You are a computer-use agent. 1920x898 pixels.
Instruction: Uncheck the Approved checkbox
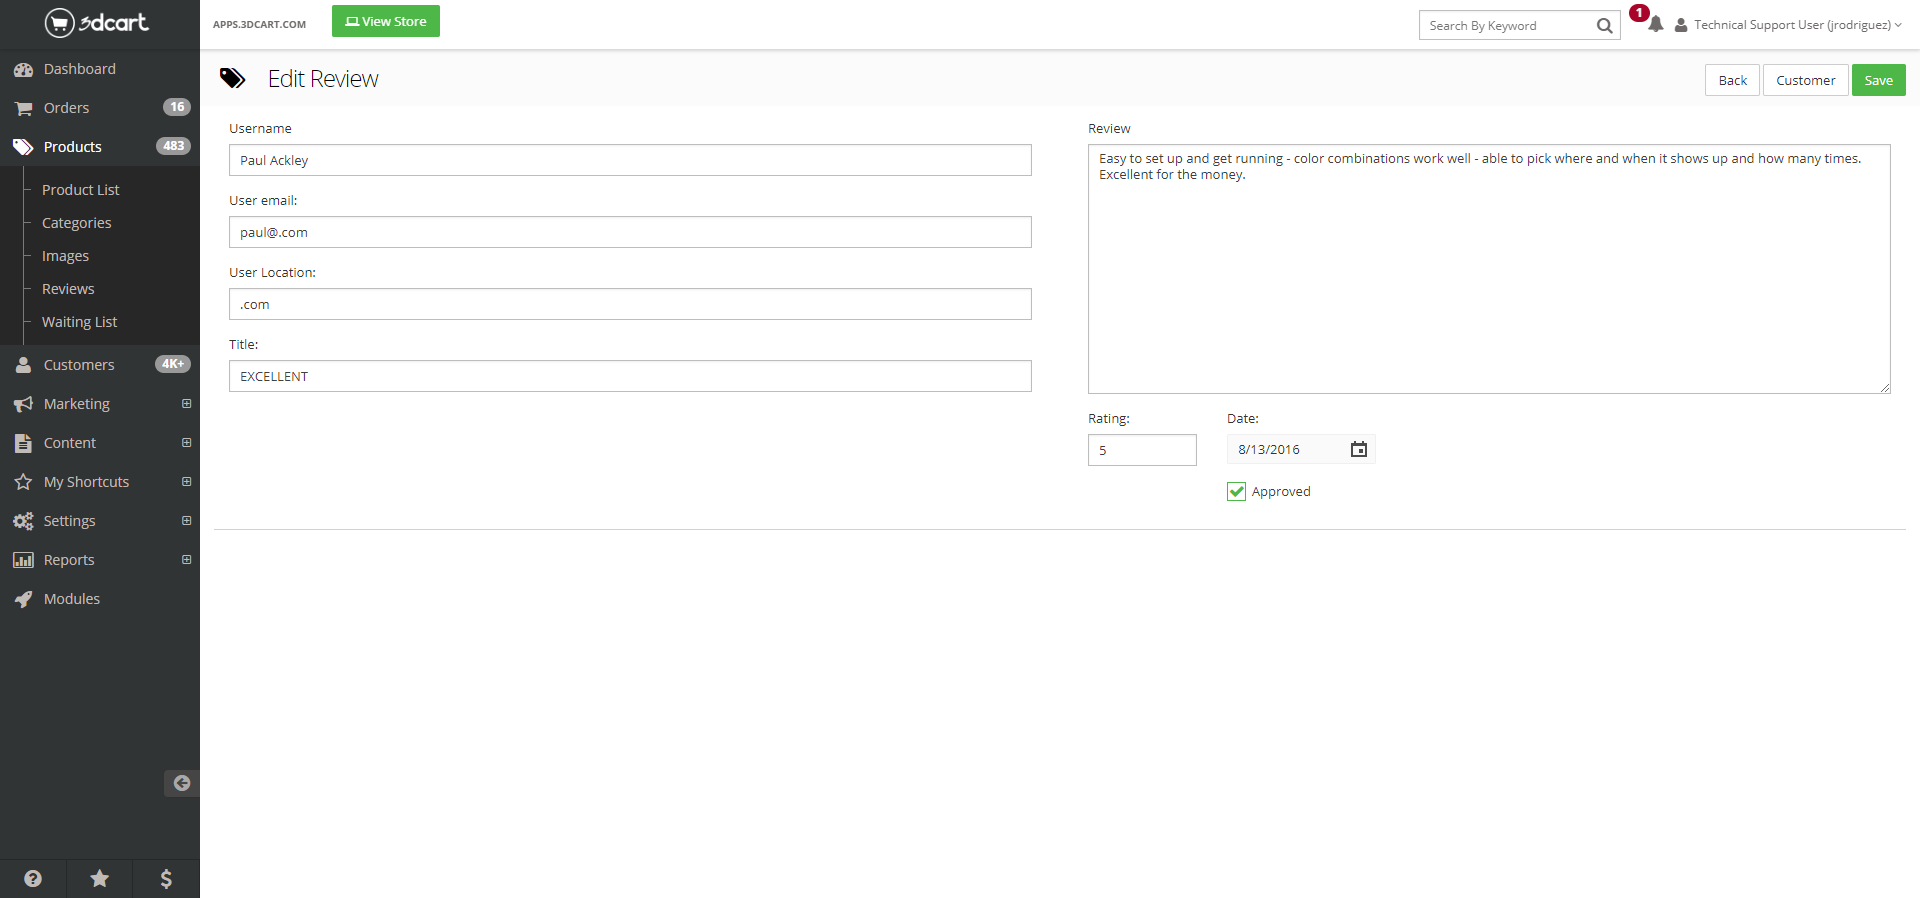1237,492
